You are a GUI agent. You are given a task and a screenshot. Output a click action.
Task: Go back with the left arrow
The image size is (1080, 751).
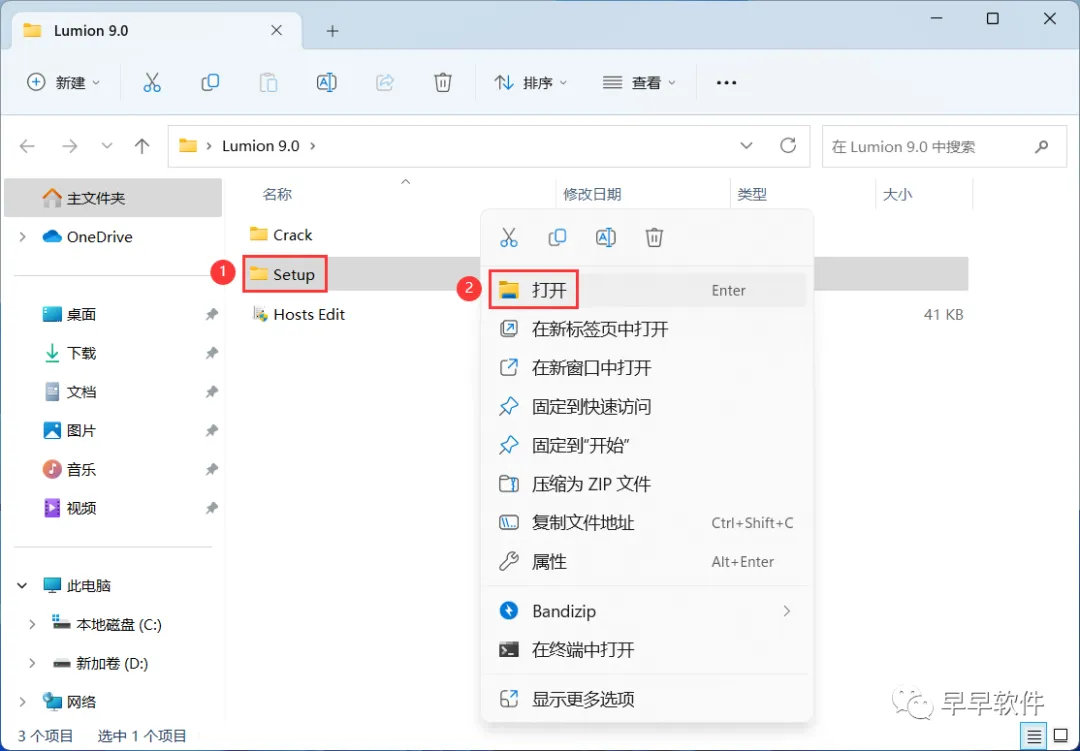27,146
